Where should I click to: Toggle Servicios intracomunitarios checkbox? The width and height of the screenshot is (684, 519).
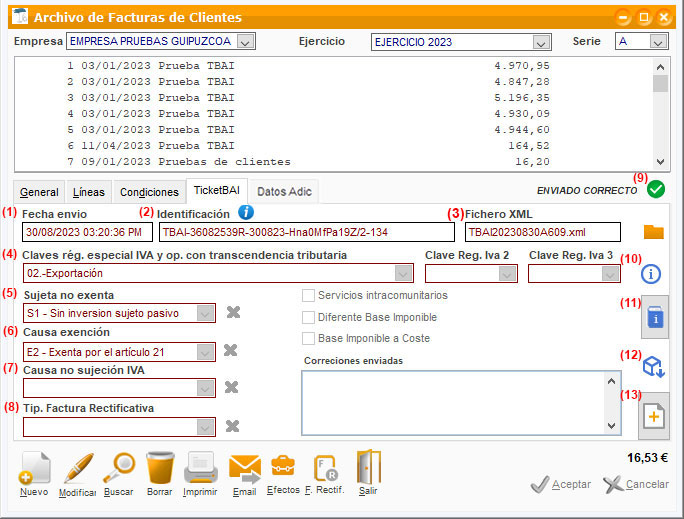tap(308, 295)
